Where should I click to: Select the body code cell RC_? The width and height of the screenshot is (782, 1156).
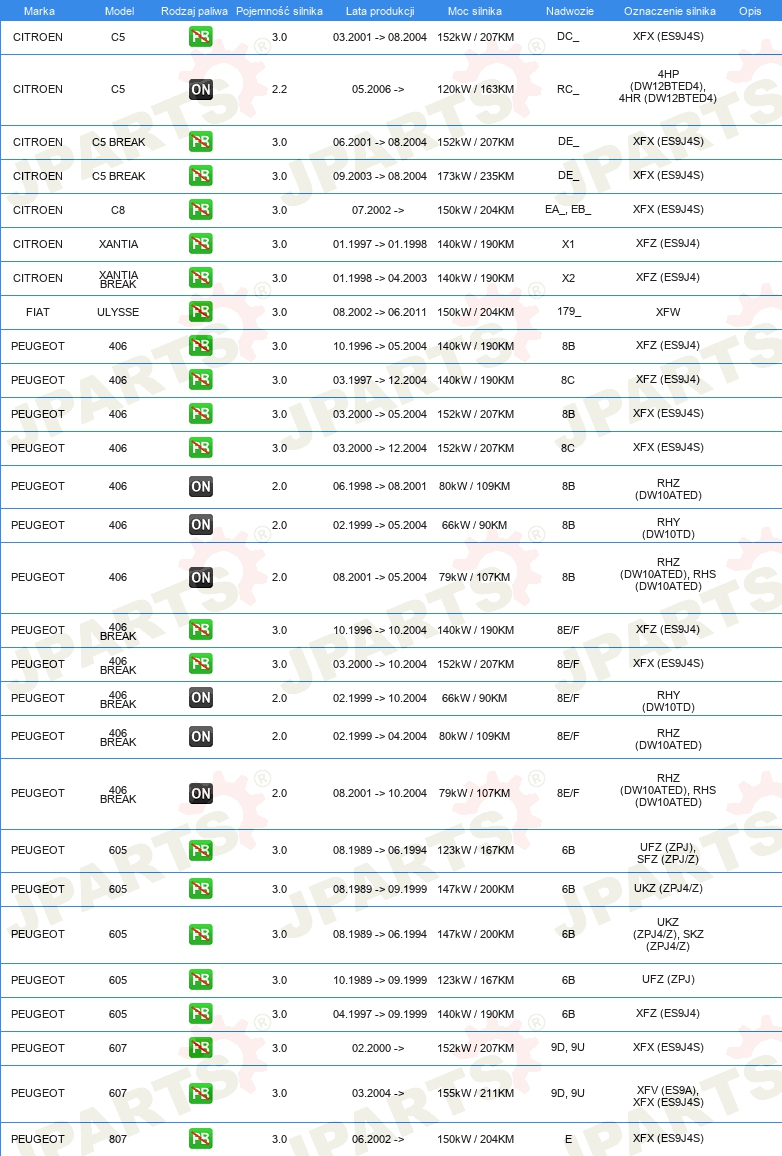click(568, 89)
